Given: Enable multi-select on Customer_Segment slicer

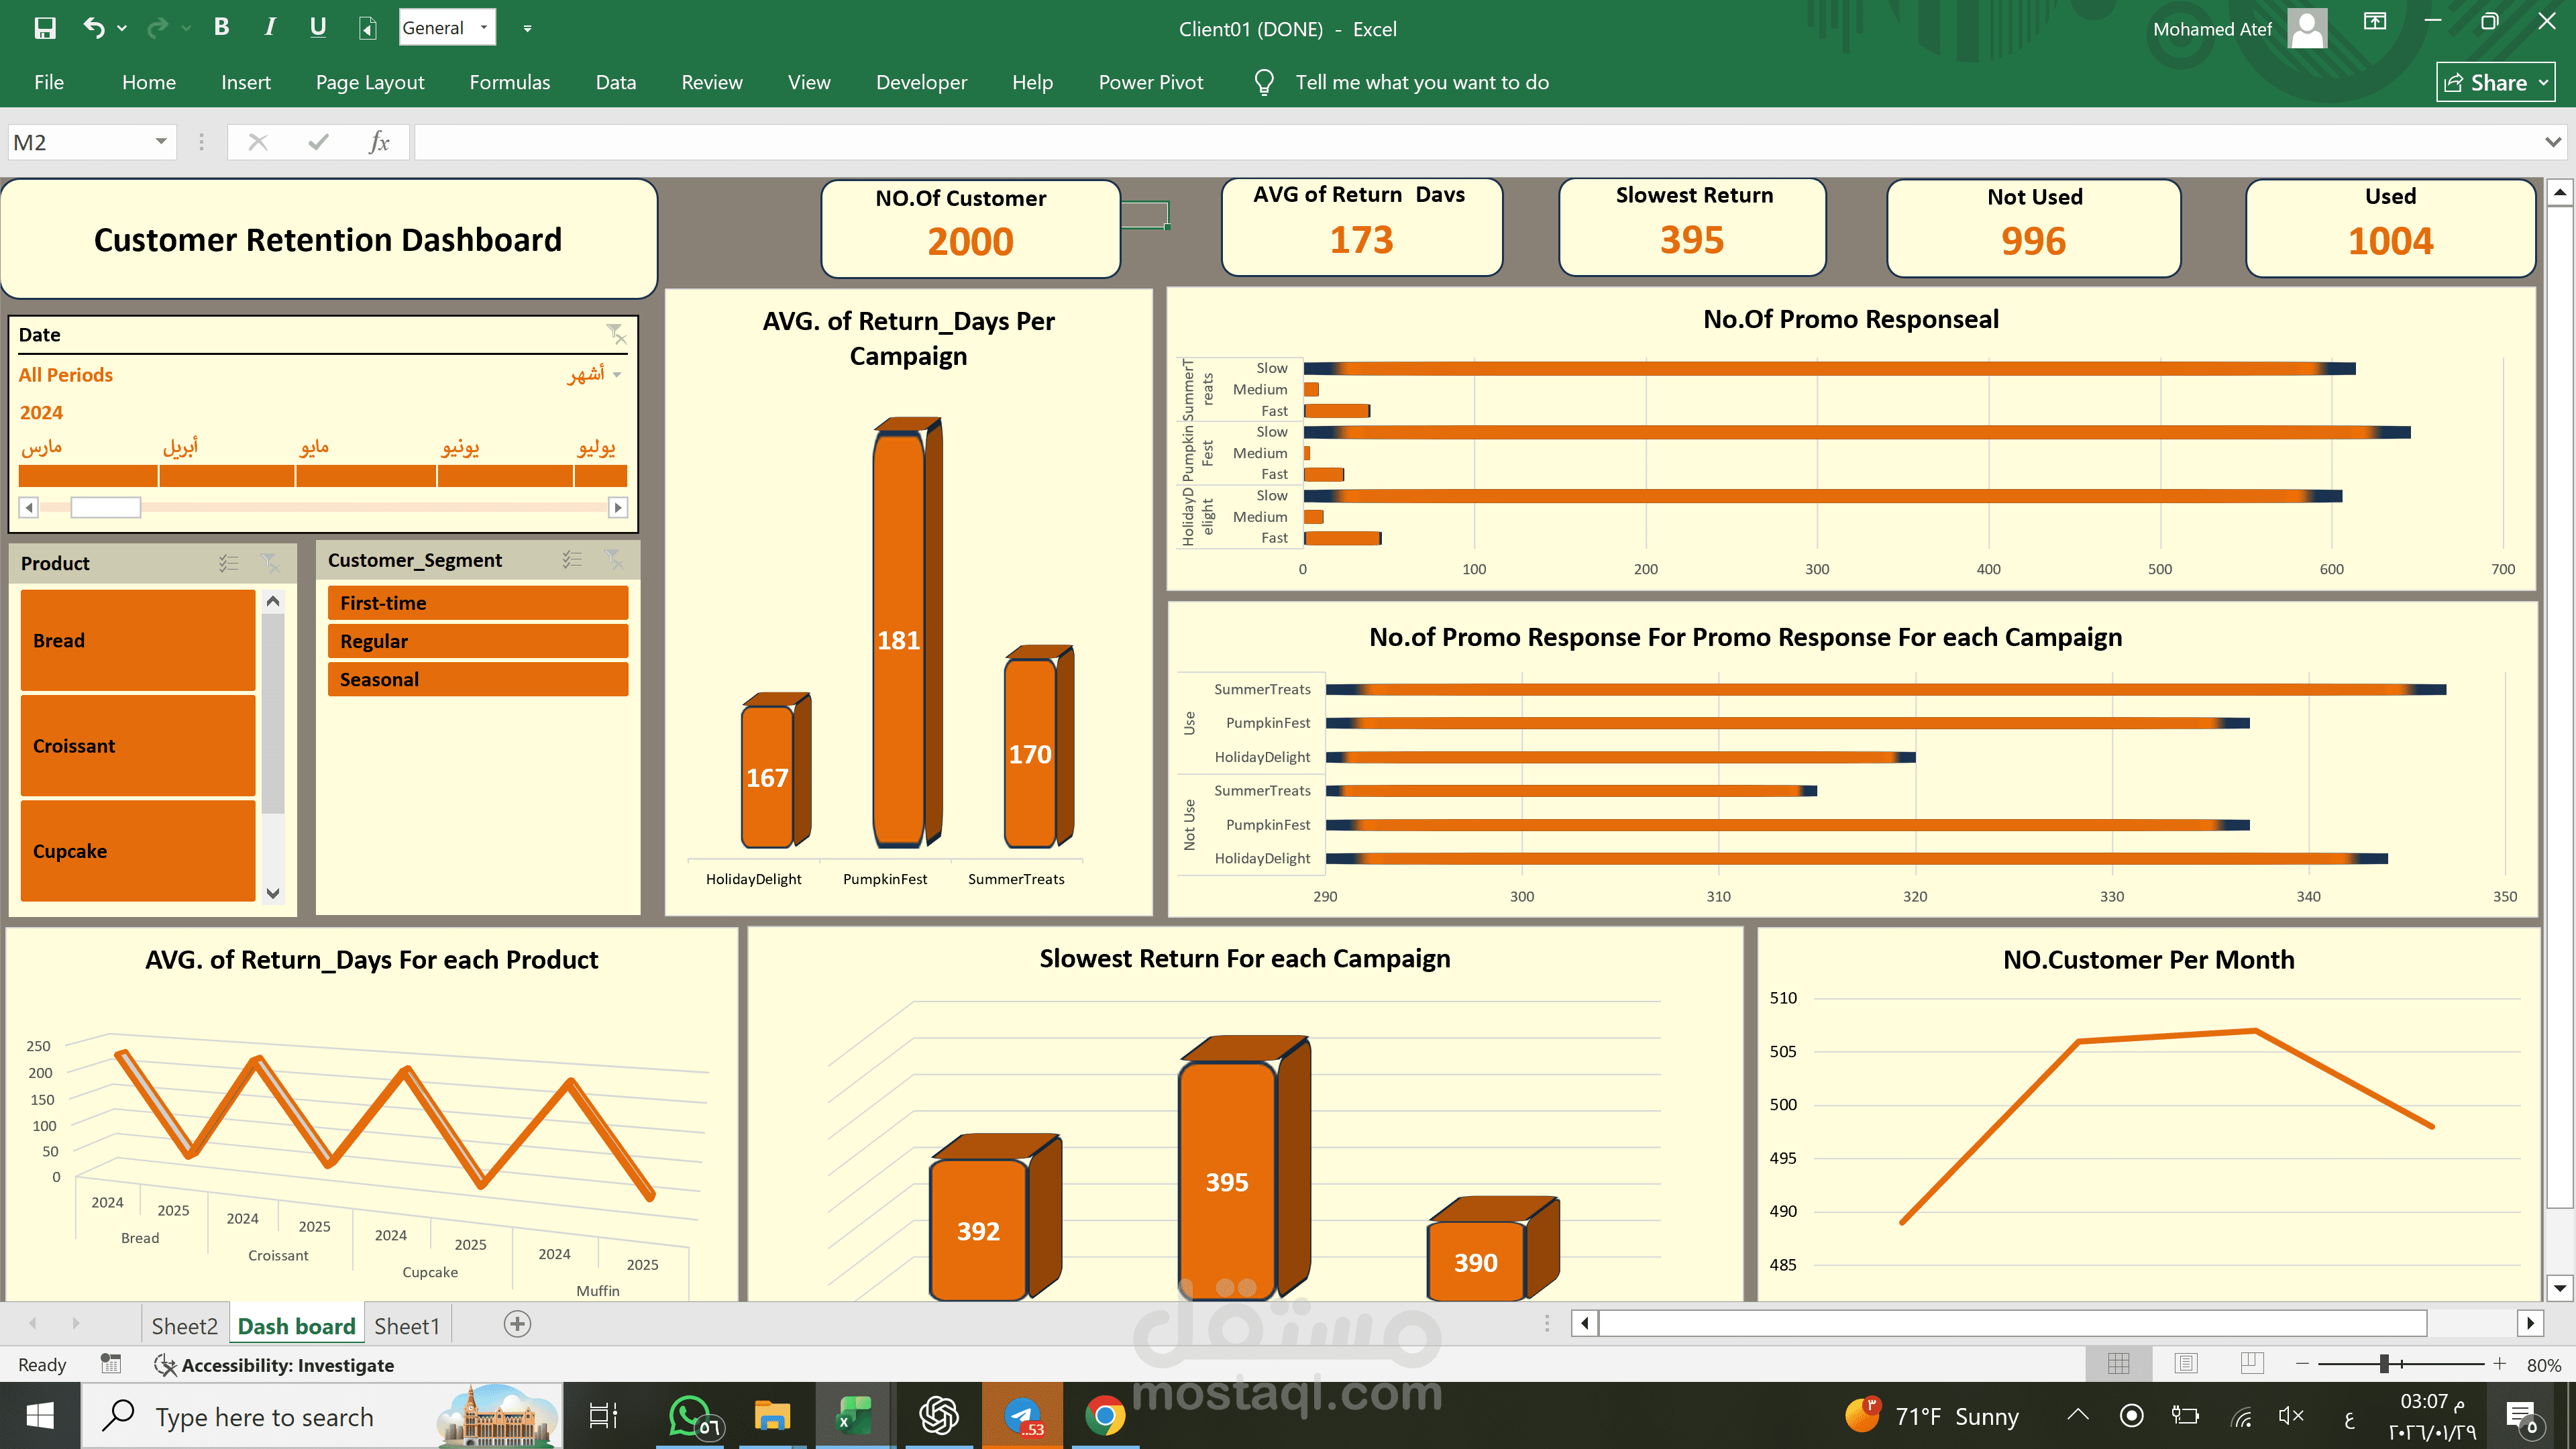Looking at the screenshot, I should [573, 559].
